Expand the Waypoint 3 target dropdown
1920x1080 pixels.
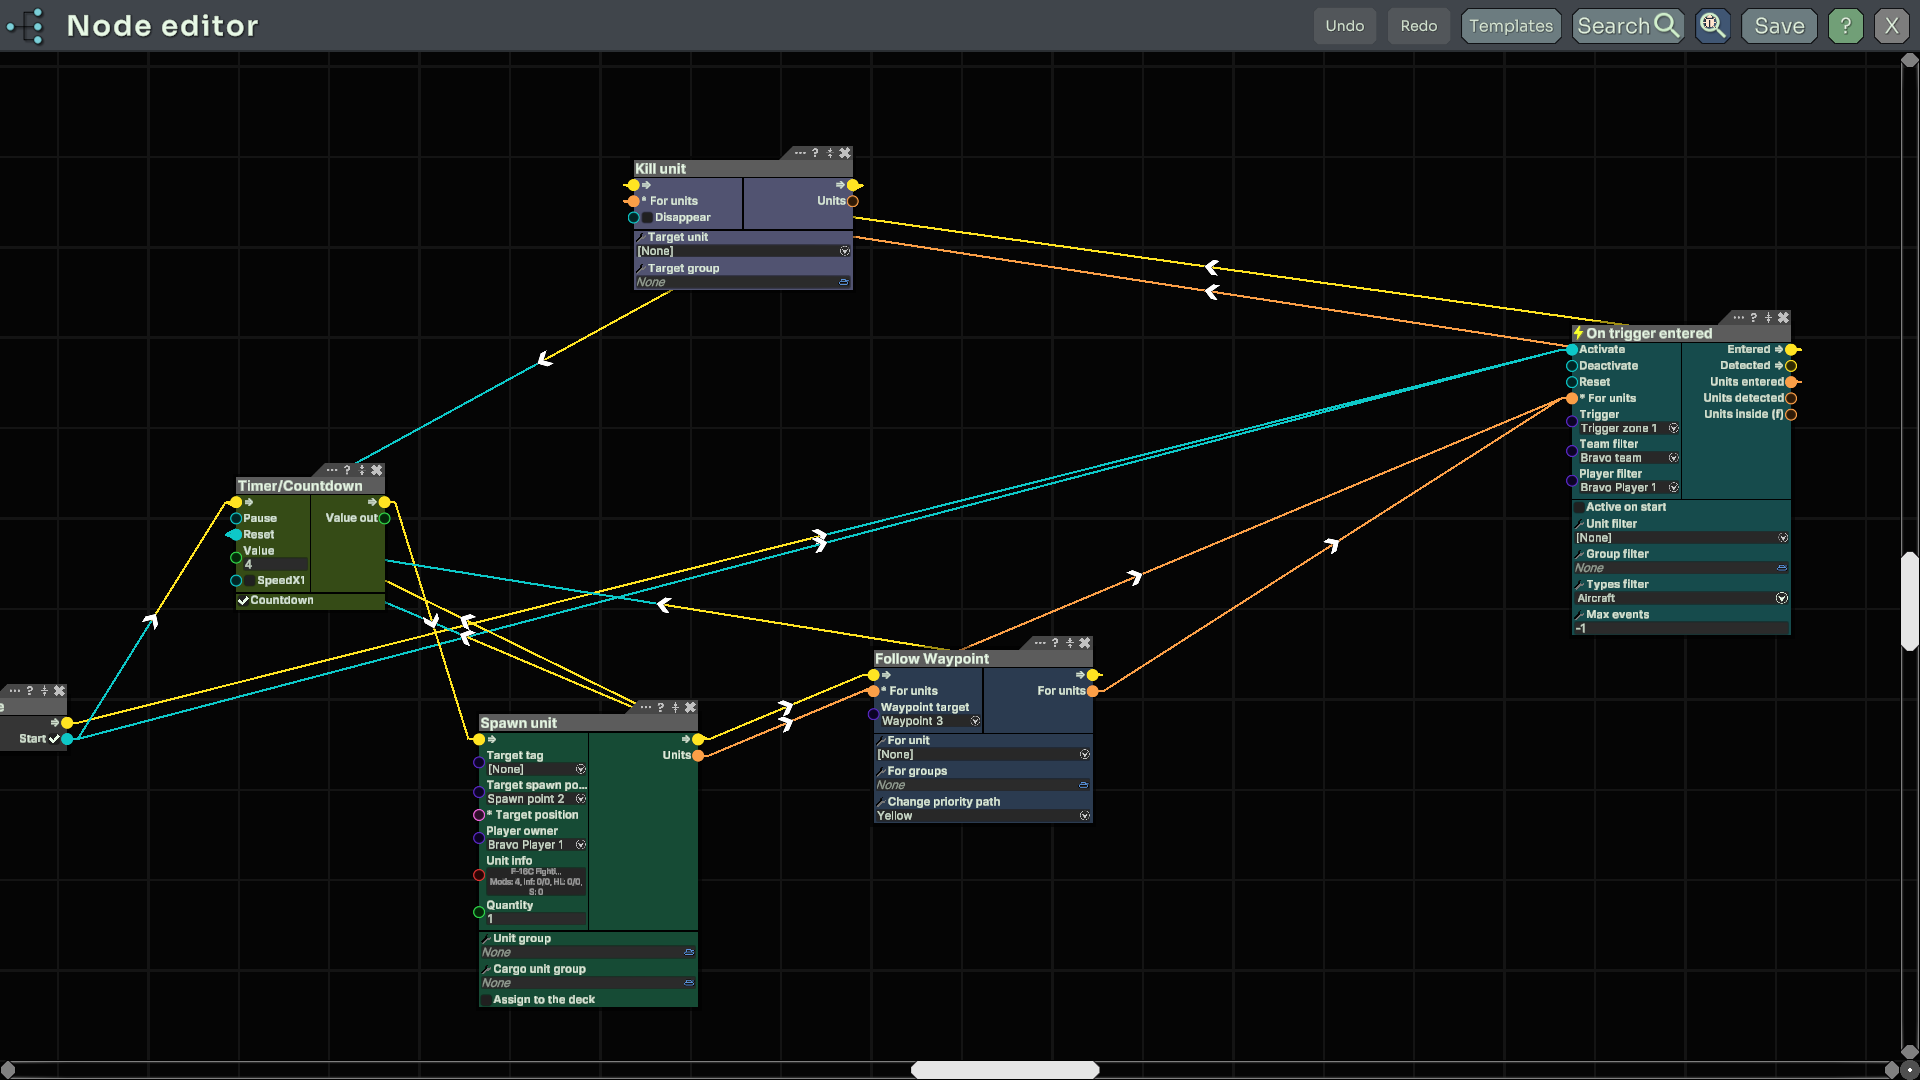click(x=975, y=722)
